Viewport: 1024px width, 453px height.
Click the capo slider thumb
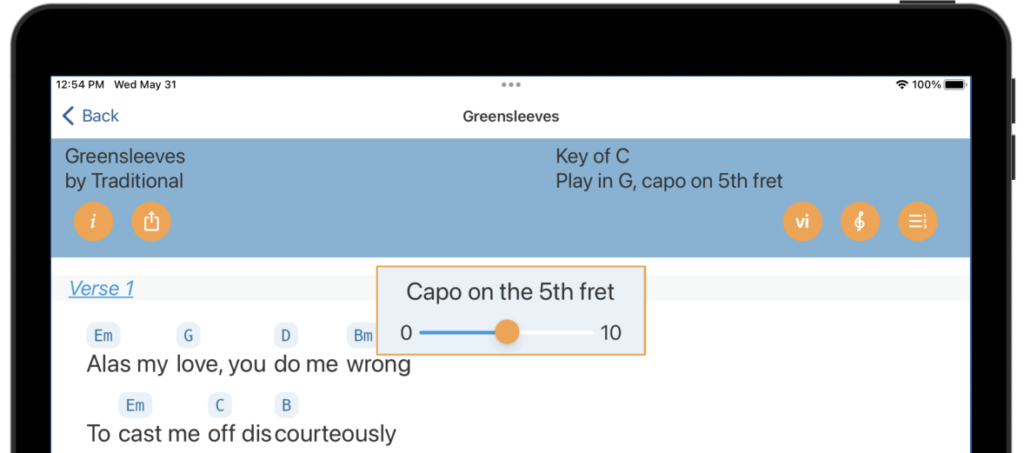pos(507,332)
